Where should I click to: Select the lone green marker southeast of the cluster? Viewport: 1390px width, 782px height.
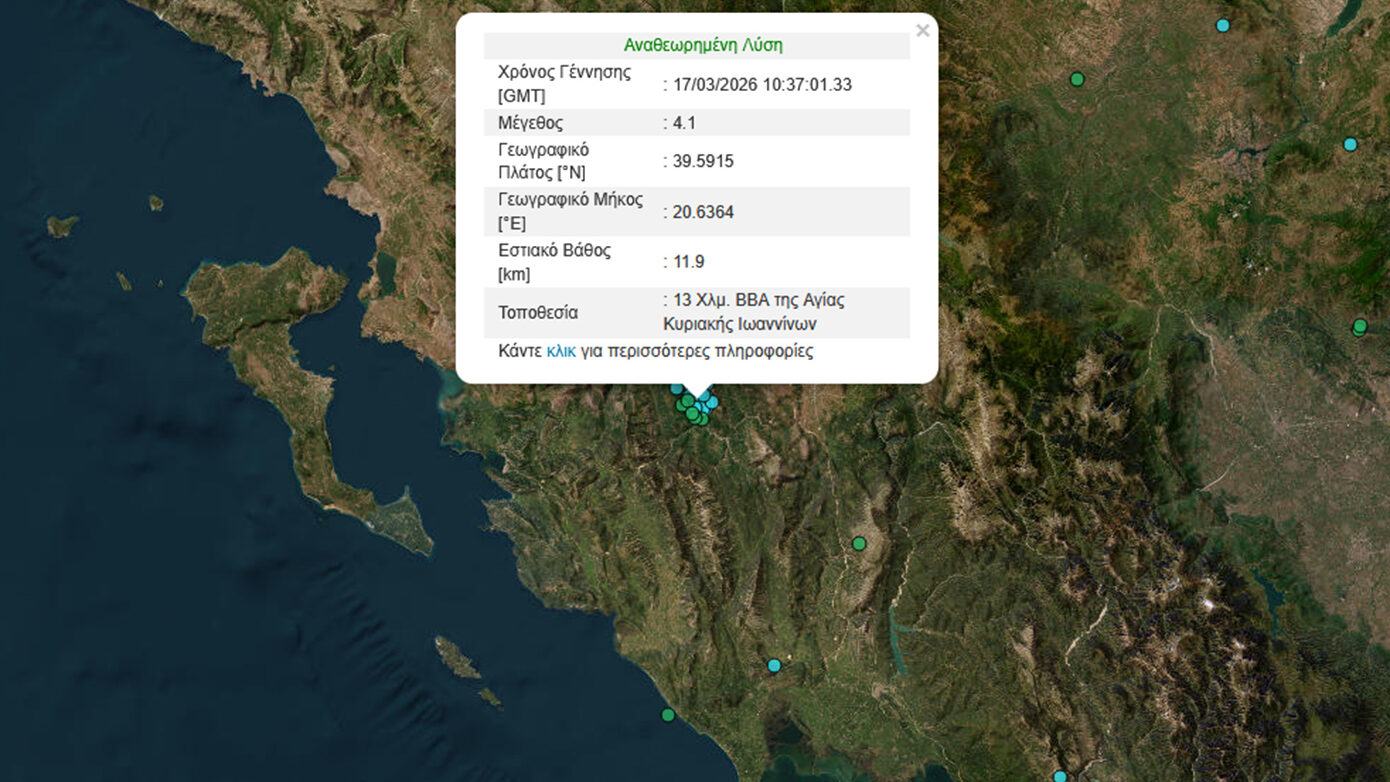[x=859, y=543]
